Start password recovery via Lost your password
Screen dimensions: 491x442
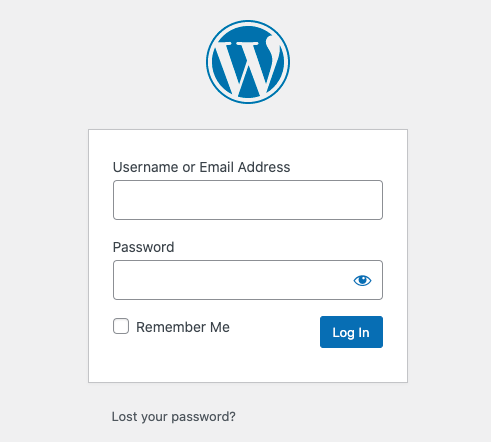[173, 417]
